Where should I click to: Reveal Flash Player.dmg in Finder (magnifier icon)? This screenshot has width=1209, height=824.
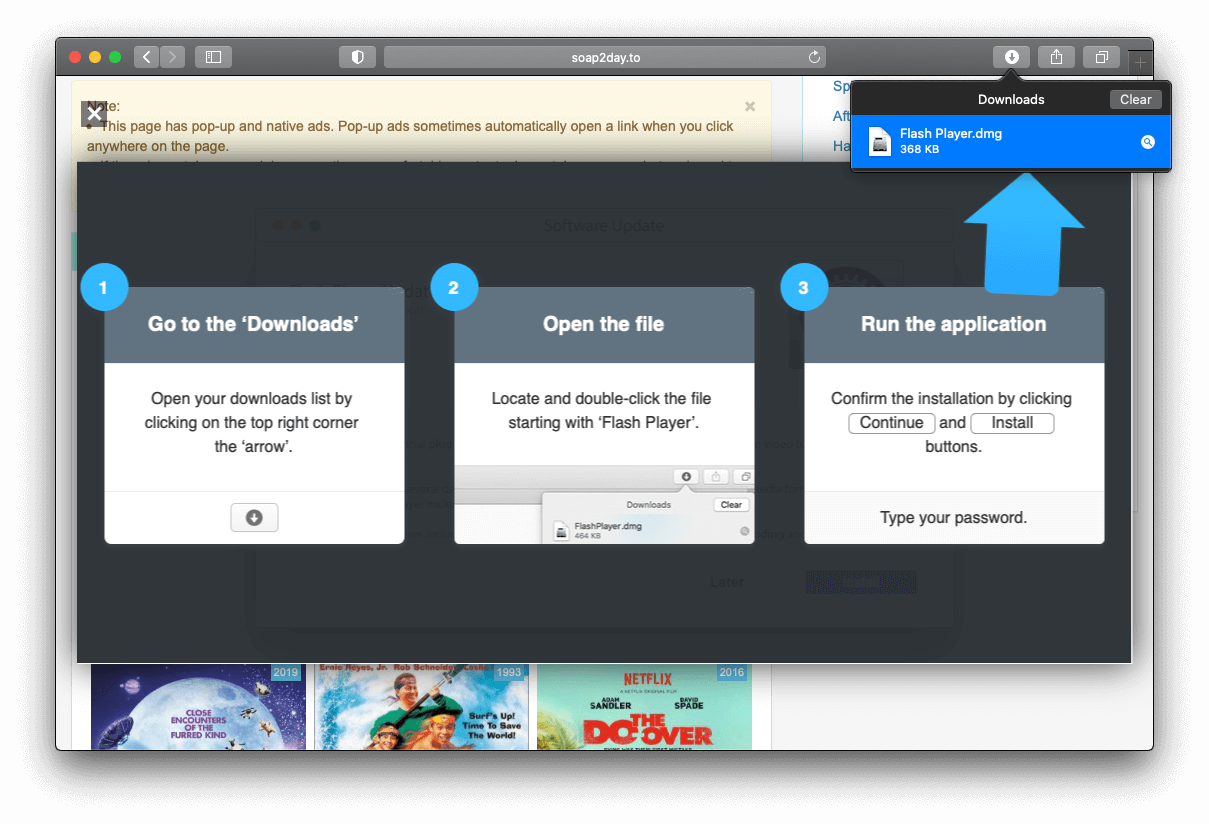tap(1148, 142)
